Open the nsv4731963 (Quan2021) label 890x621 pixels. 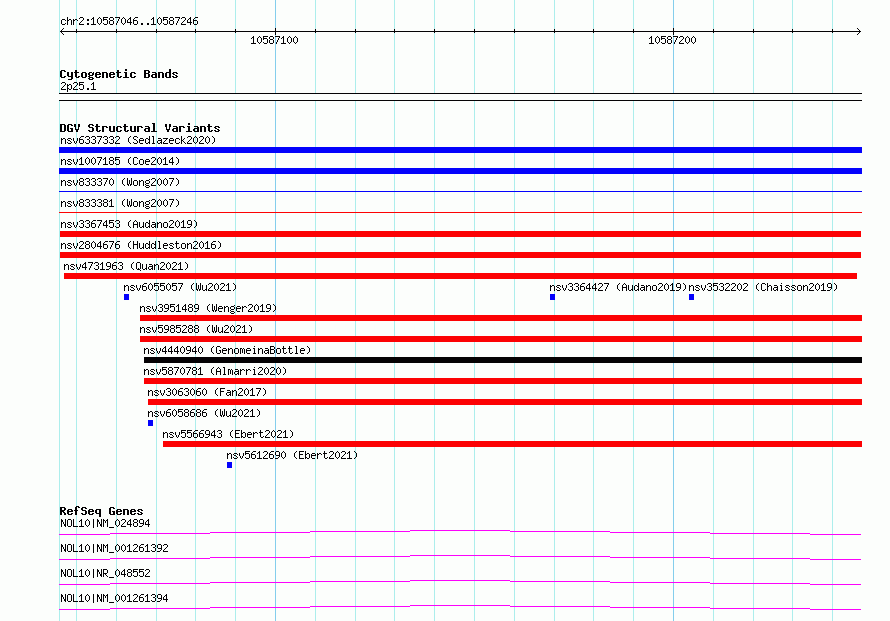coord(126,266)
